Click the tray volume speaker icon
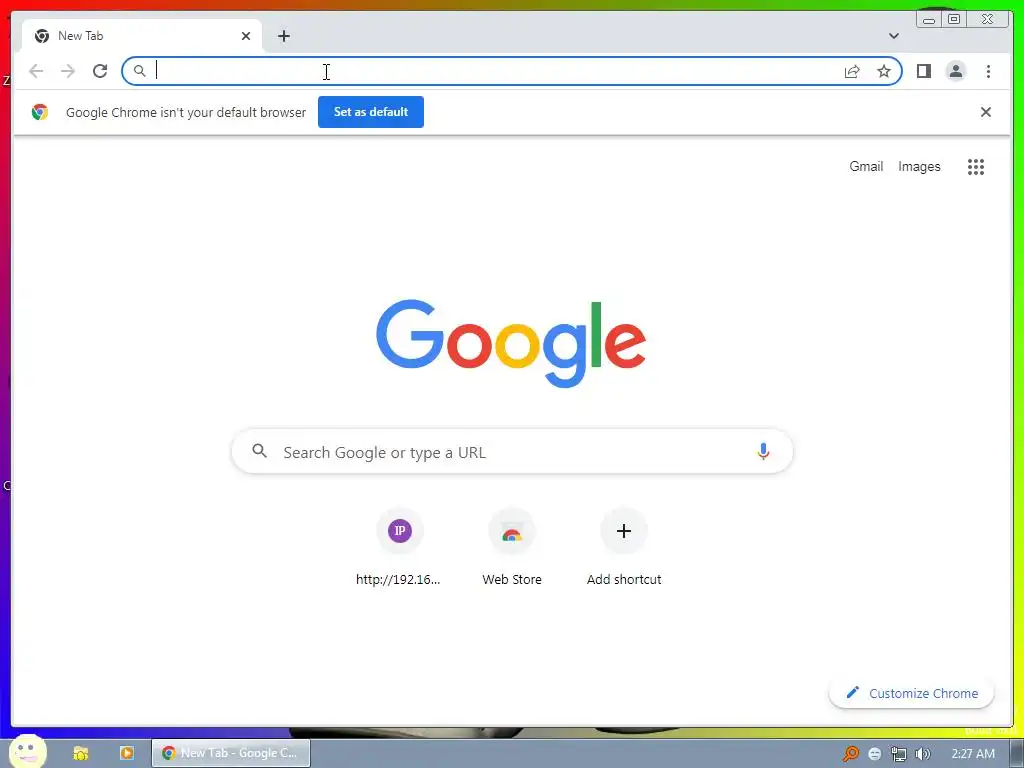The height and width of the screenshot is (768, 1024). (x=923, y=754)
